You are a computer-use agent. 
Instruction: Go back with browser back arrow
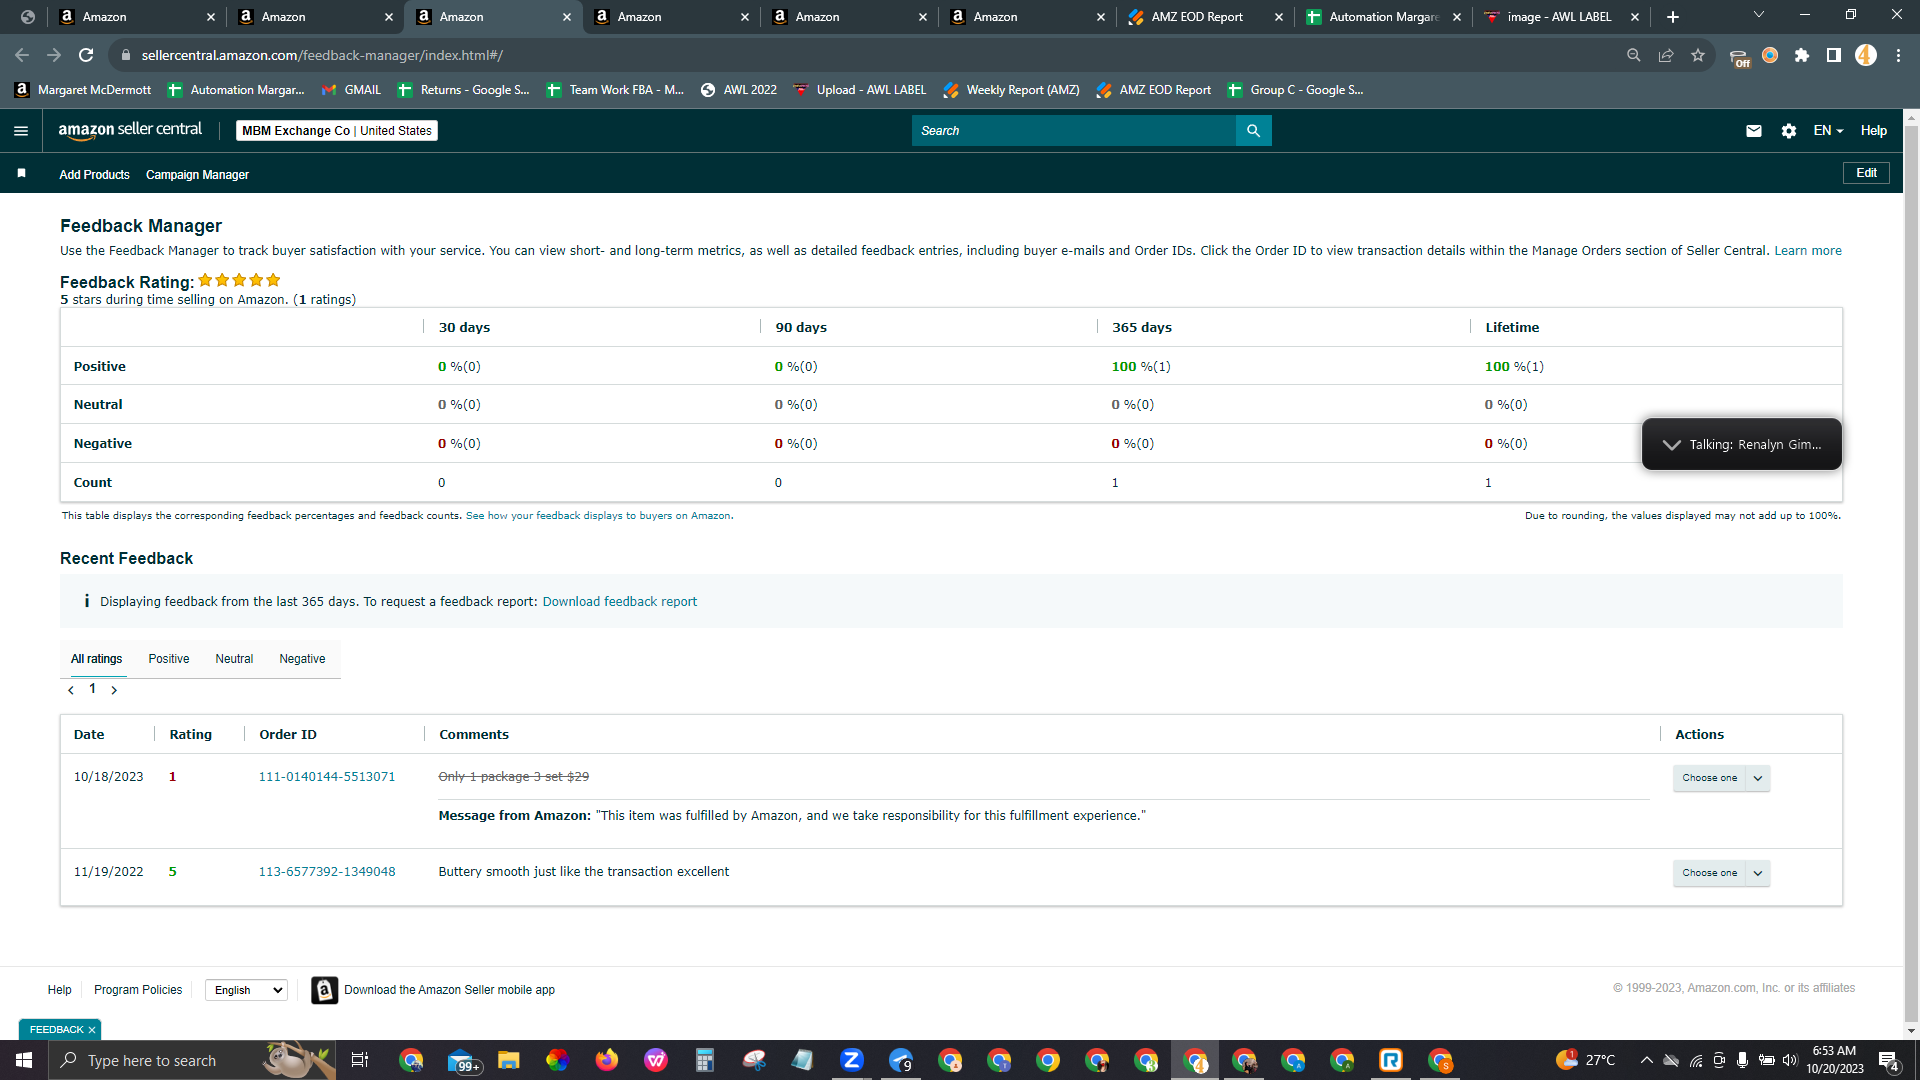point(22,55)
